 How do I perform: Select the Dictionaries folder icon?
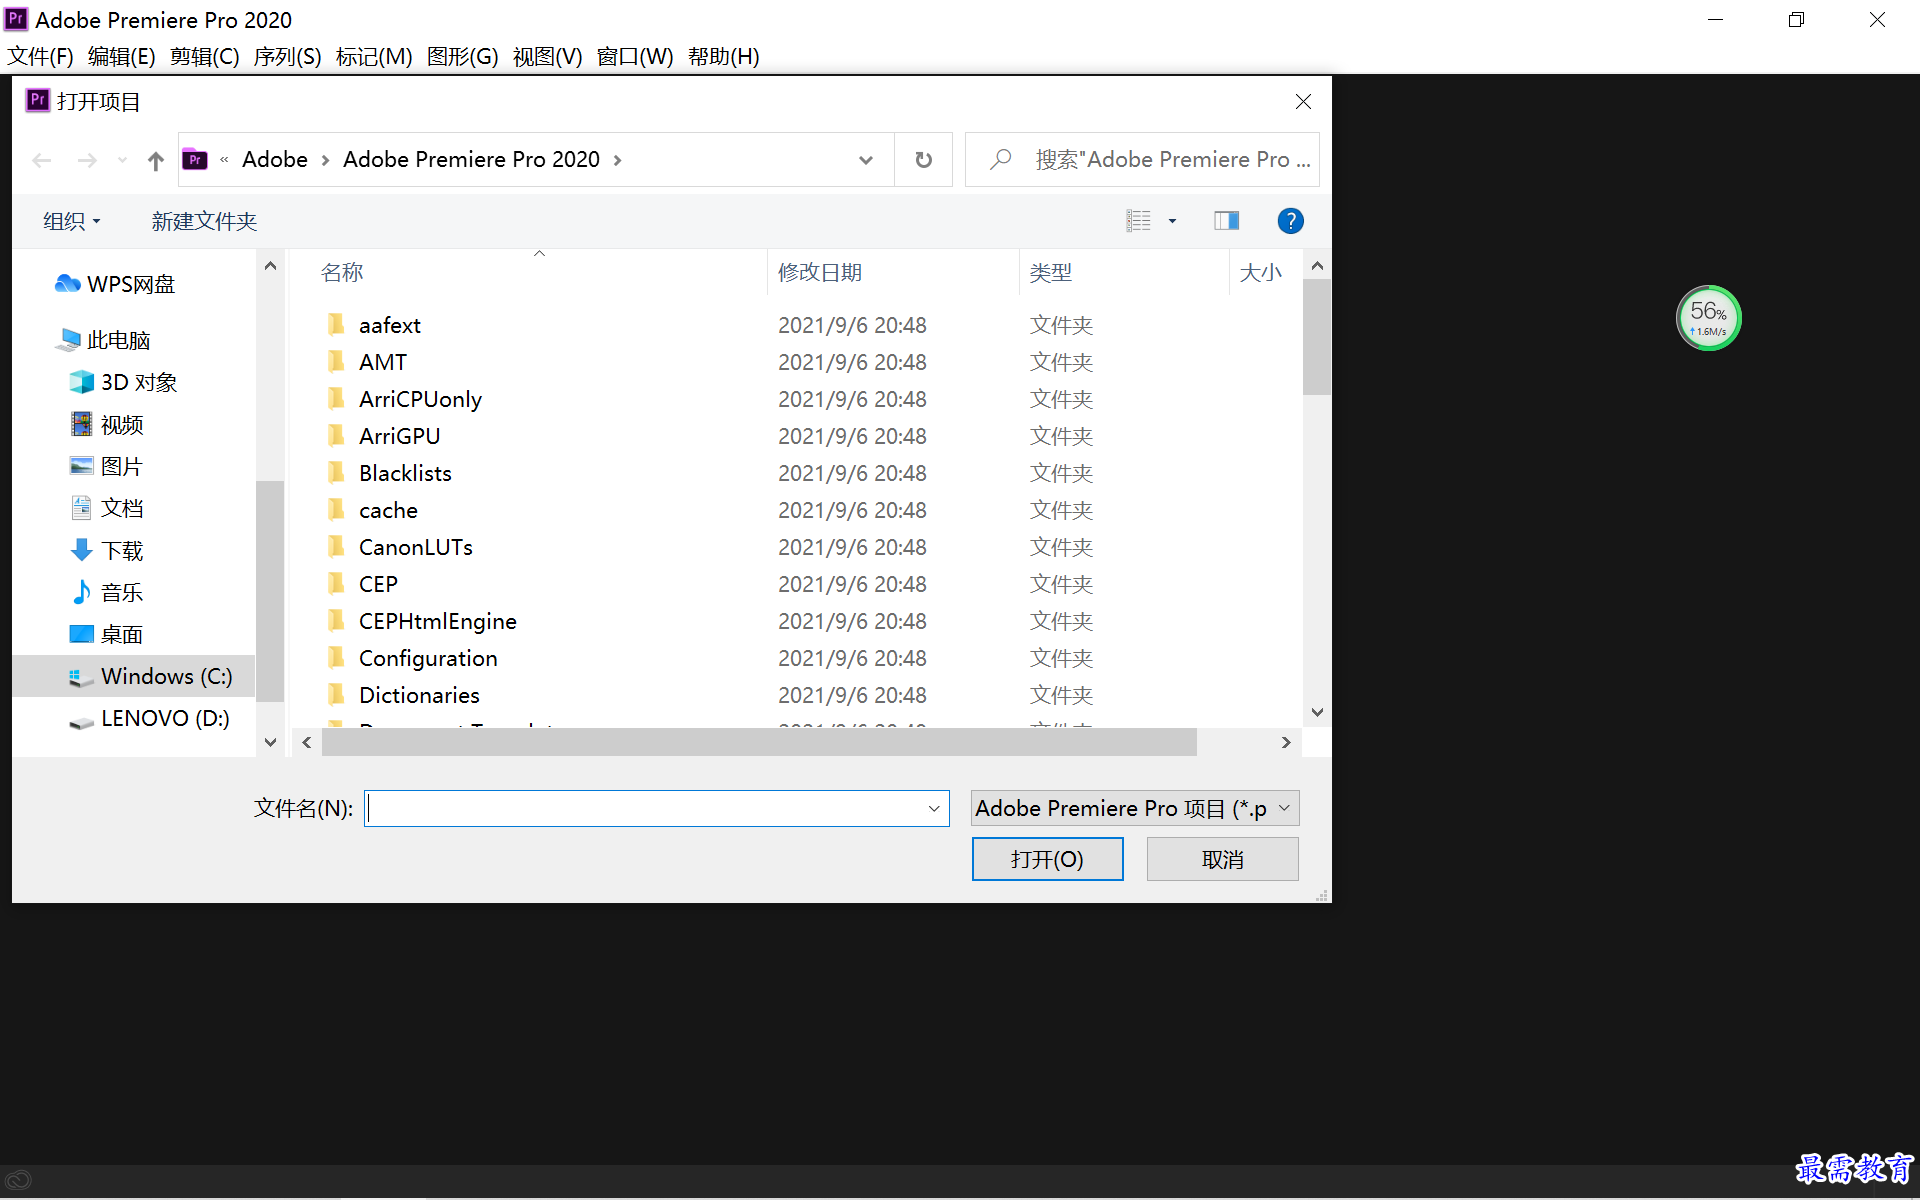[x=336, y=695]
